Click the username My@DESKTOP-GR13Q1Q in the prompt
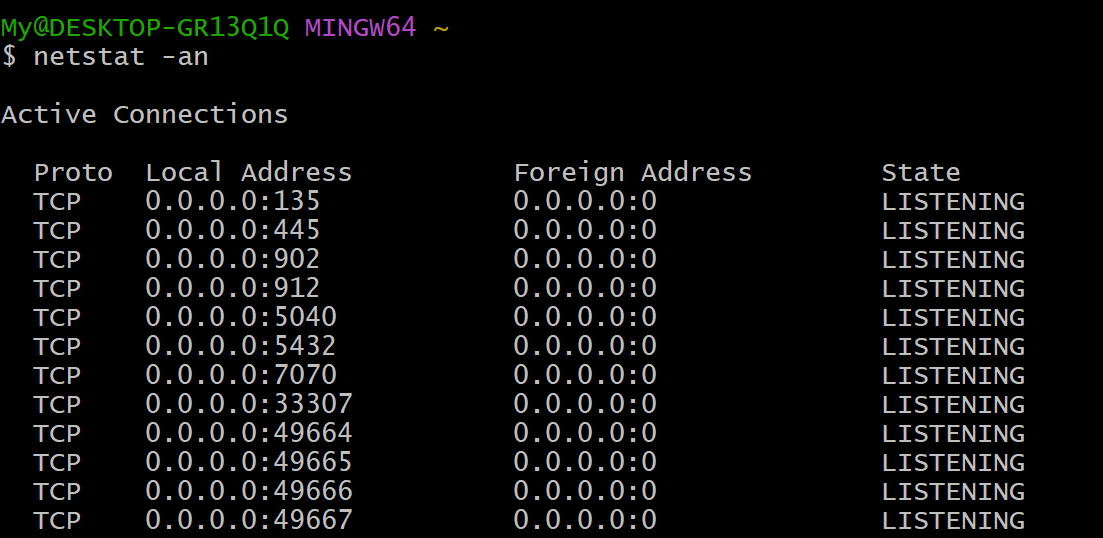 [x=145, y=28]
